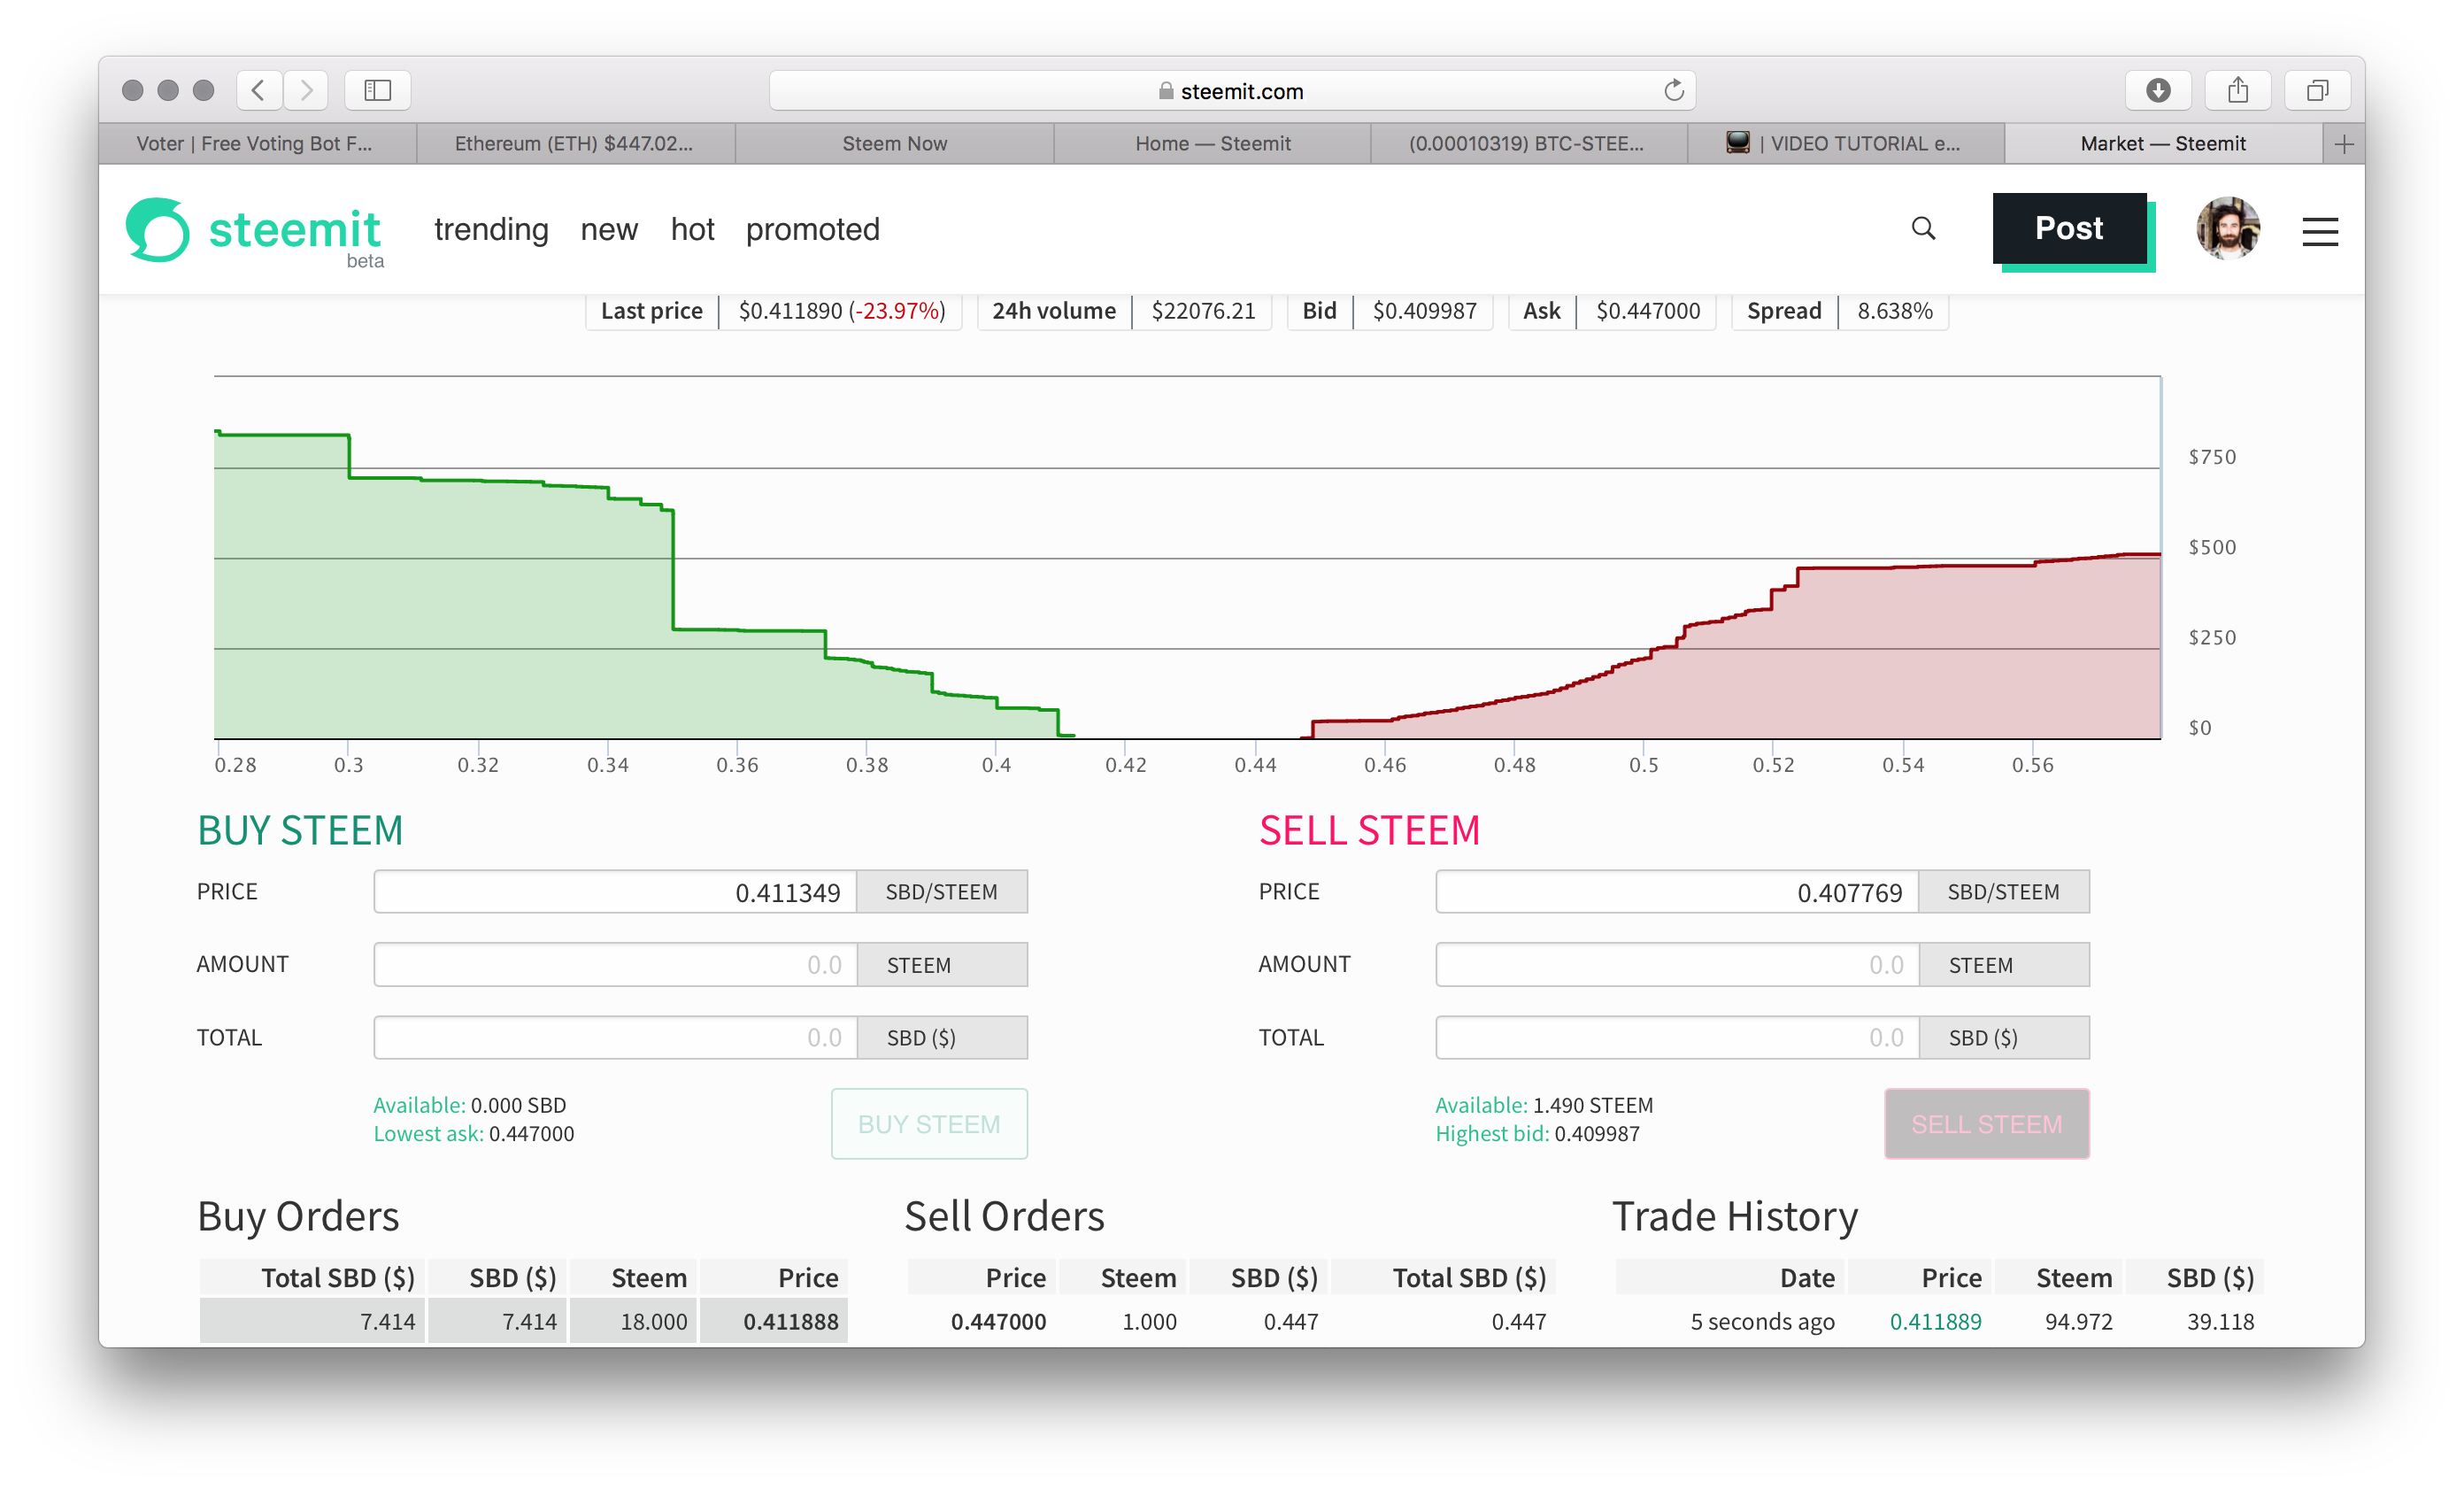Select the Market — Steemit tab

(2163, 144)
